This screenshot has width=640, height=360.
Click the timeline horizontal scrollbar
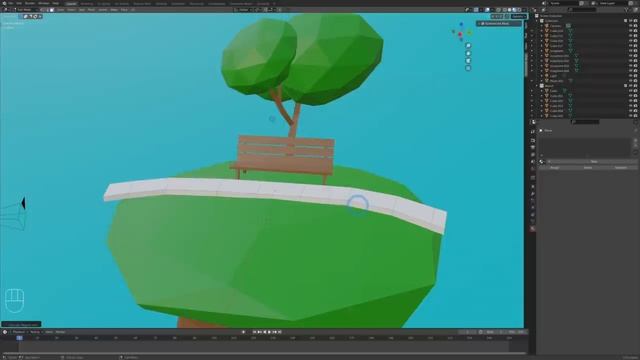264,353
